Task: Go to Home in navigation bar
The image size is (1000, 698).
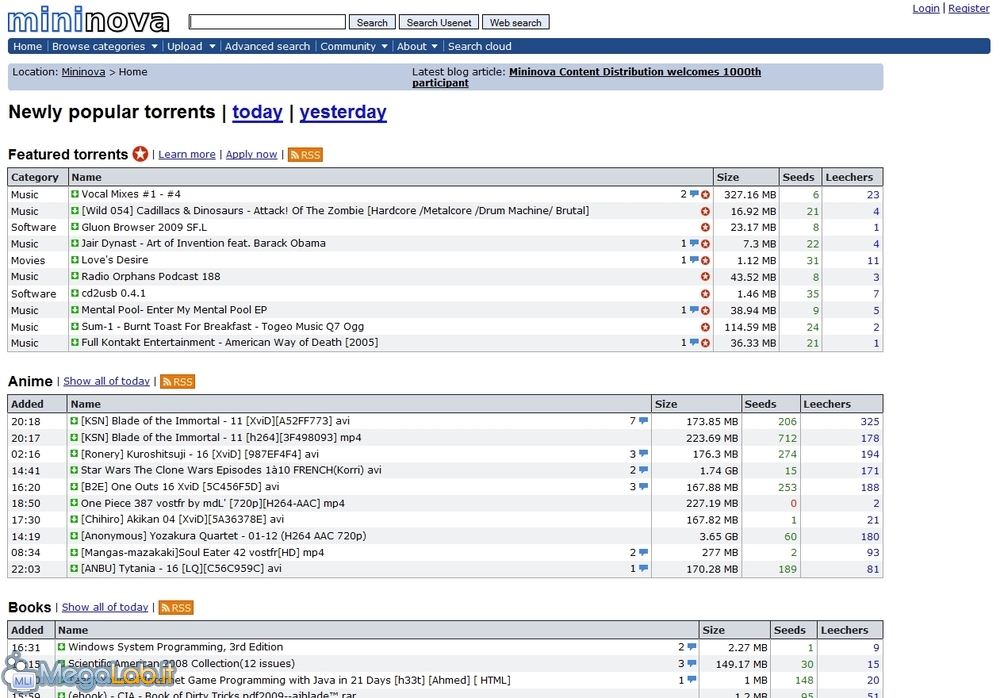Action: (27, 46)
